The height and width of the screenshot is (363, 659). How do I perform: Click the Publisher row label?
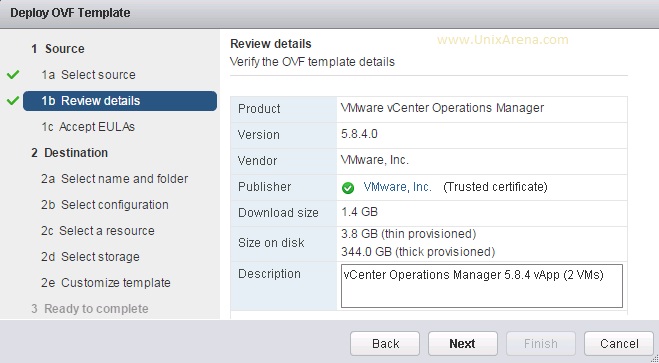coord(264,187)
